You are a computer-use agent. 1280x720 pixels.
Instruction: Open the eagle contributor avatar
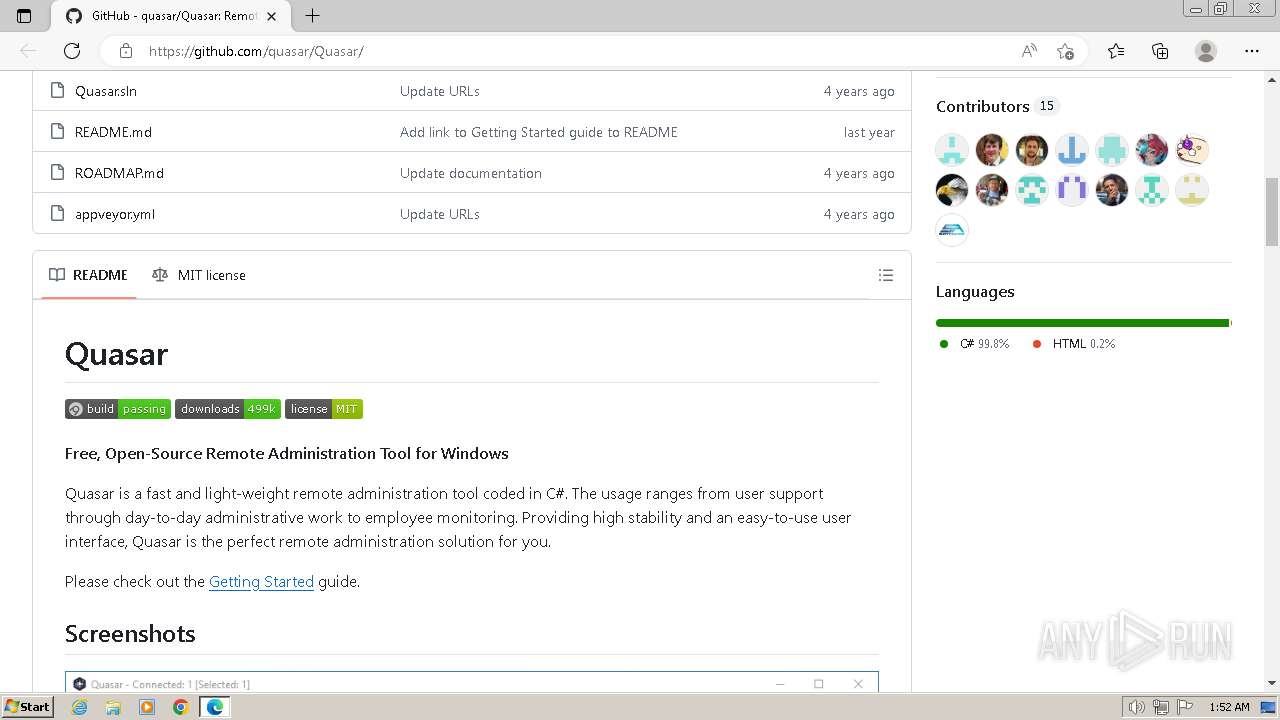pos(952,190)
